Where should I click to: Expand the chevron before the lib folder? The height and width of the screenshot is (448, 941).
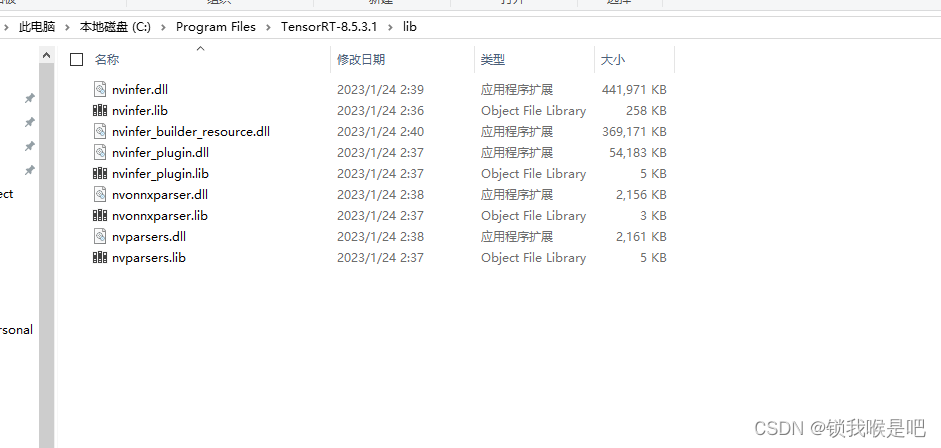(390, 27)
